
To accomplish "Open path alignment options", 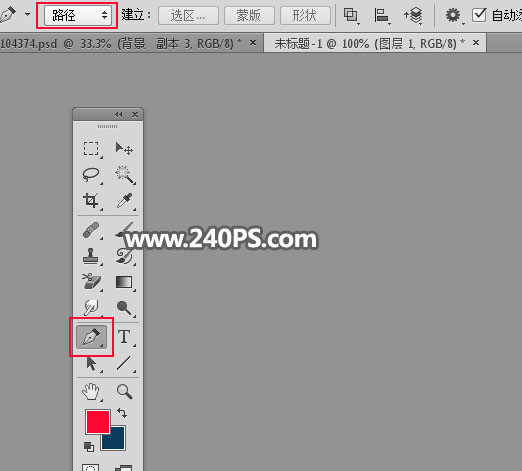I will (381, 15).
